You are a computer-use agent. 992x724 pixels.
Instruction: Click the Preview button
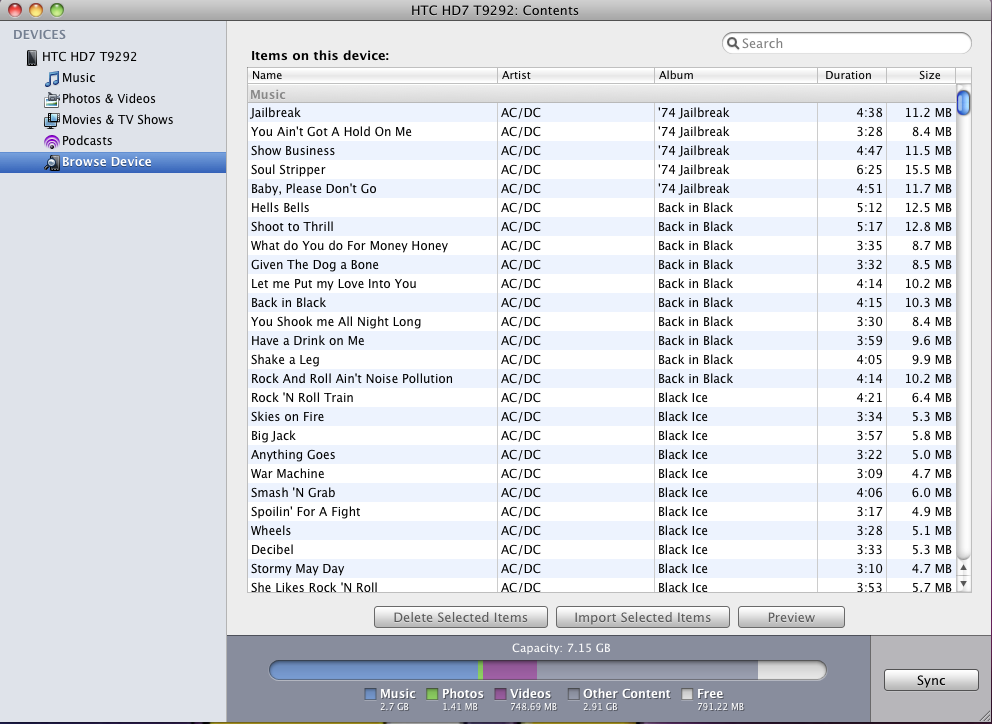tap(791, 618)
